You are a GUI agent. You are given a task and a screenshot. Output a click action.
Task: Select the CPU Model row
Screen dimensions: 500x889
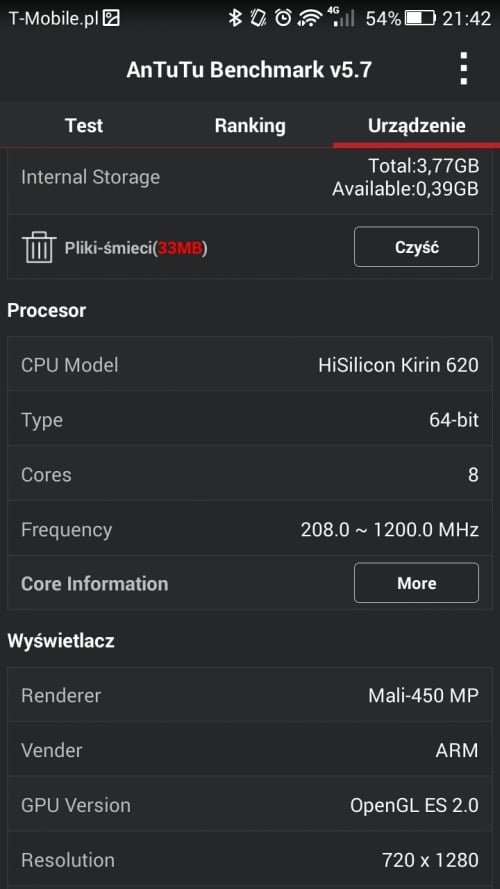(x=250, y=365)
